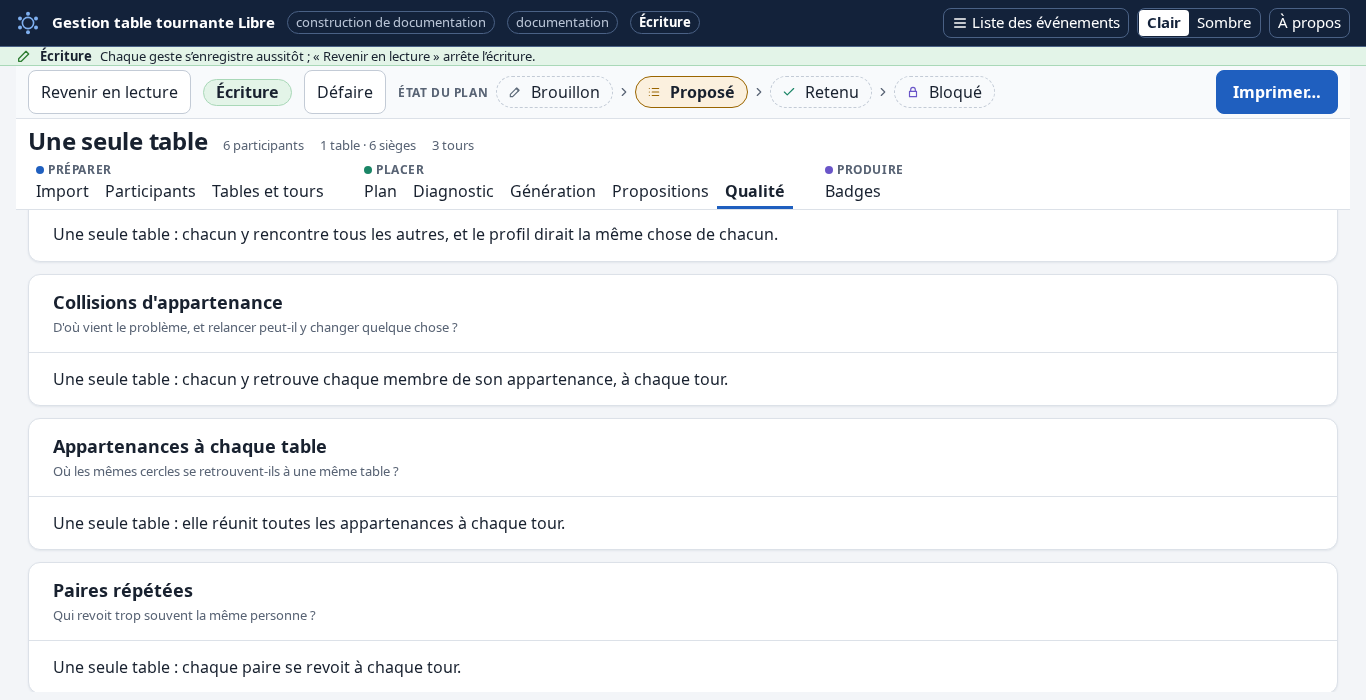This screenshot has height=700, width=1366.
Task: Click the pencil icon in the Écriture banner
Action: pos(24,56)
